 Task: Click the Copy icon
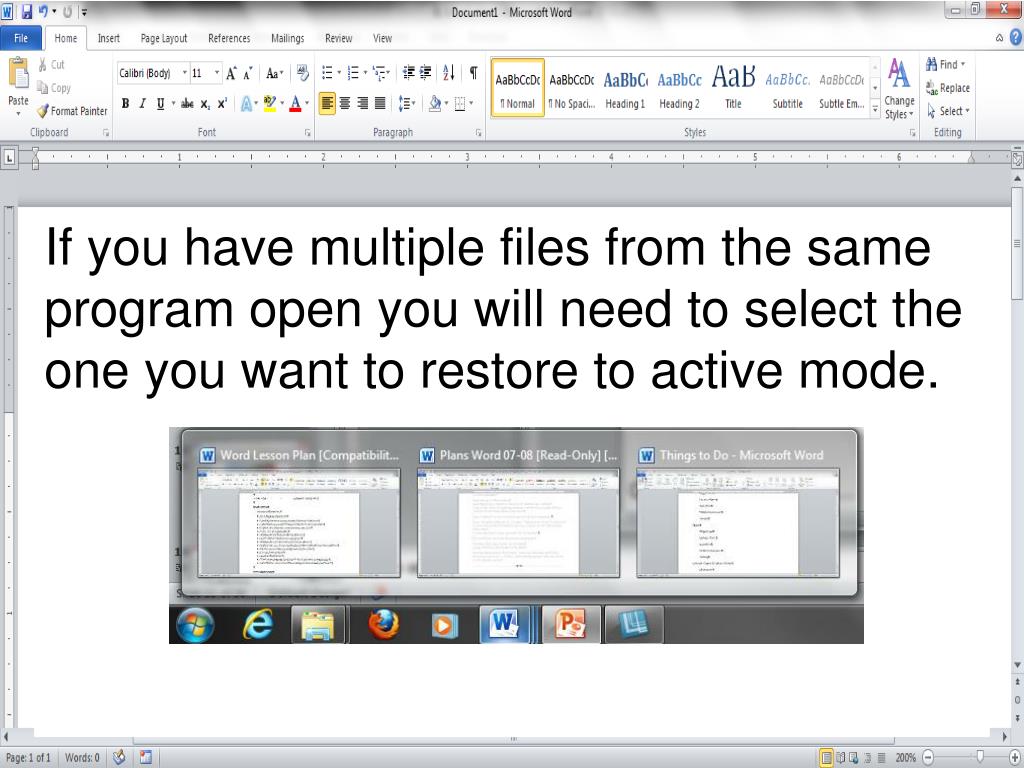click(x=43, y=88)
